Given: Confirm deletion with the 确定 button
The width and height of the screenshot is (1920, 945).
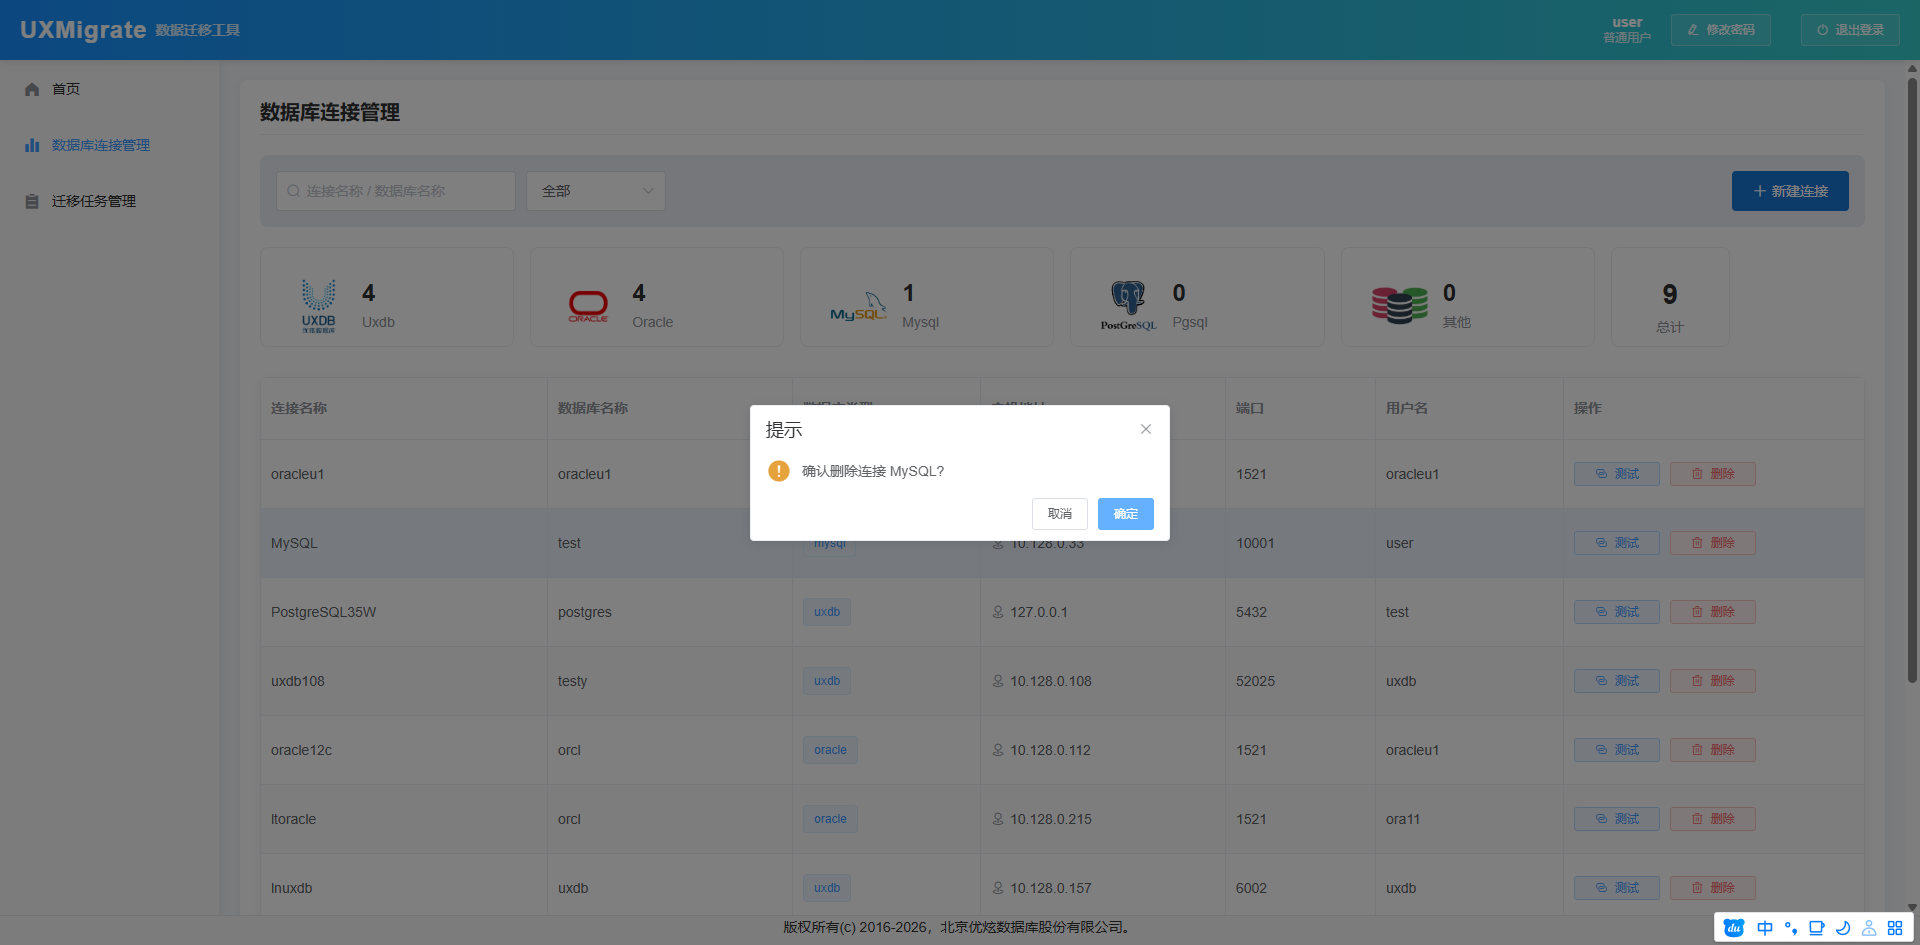Looking at the screenshot, I should pos(1125,514).
